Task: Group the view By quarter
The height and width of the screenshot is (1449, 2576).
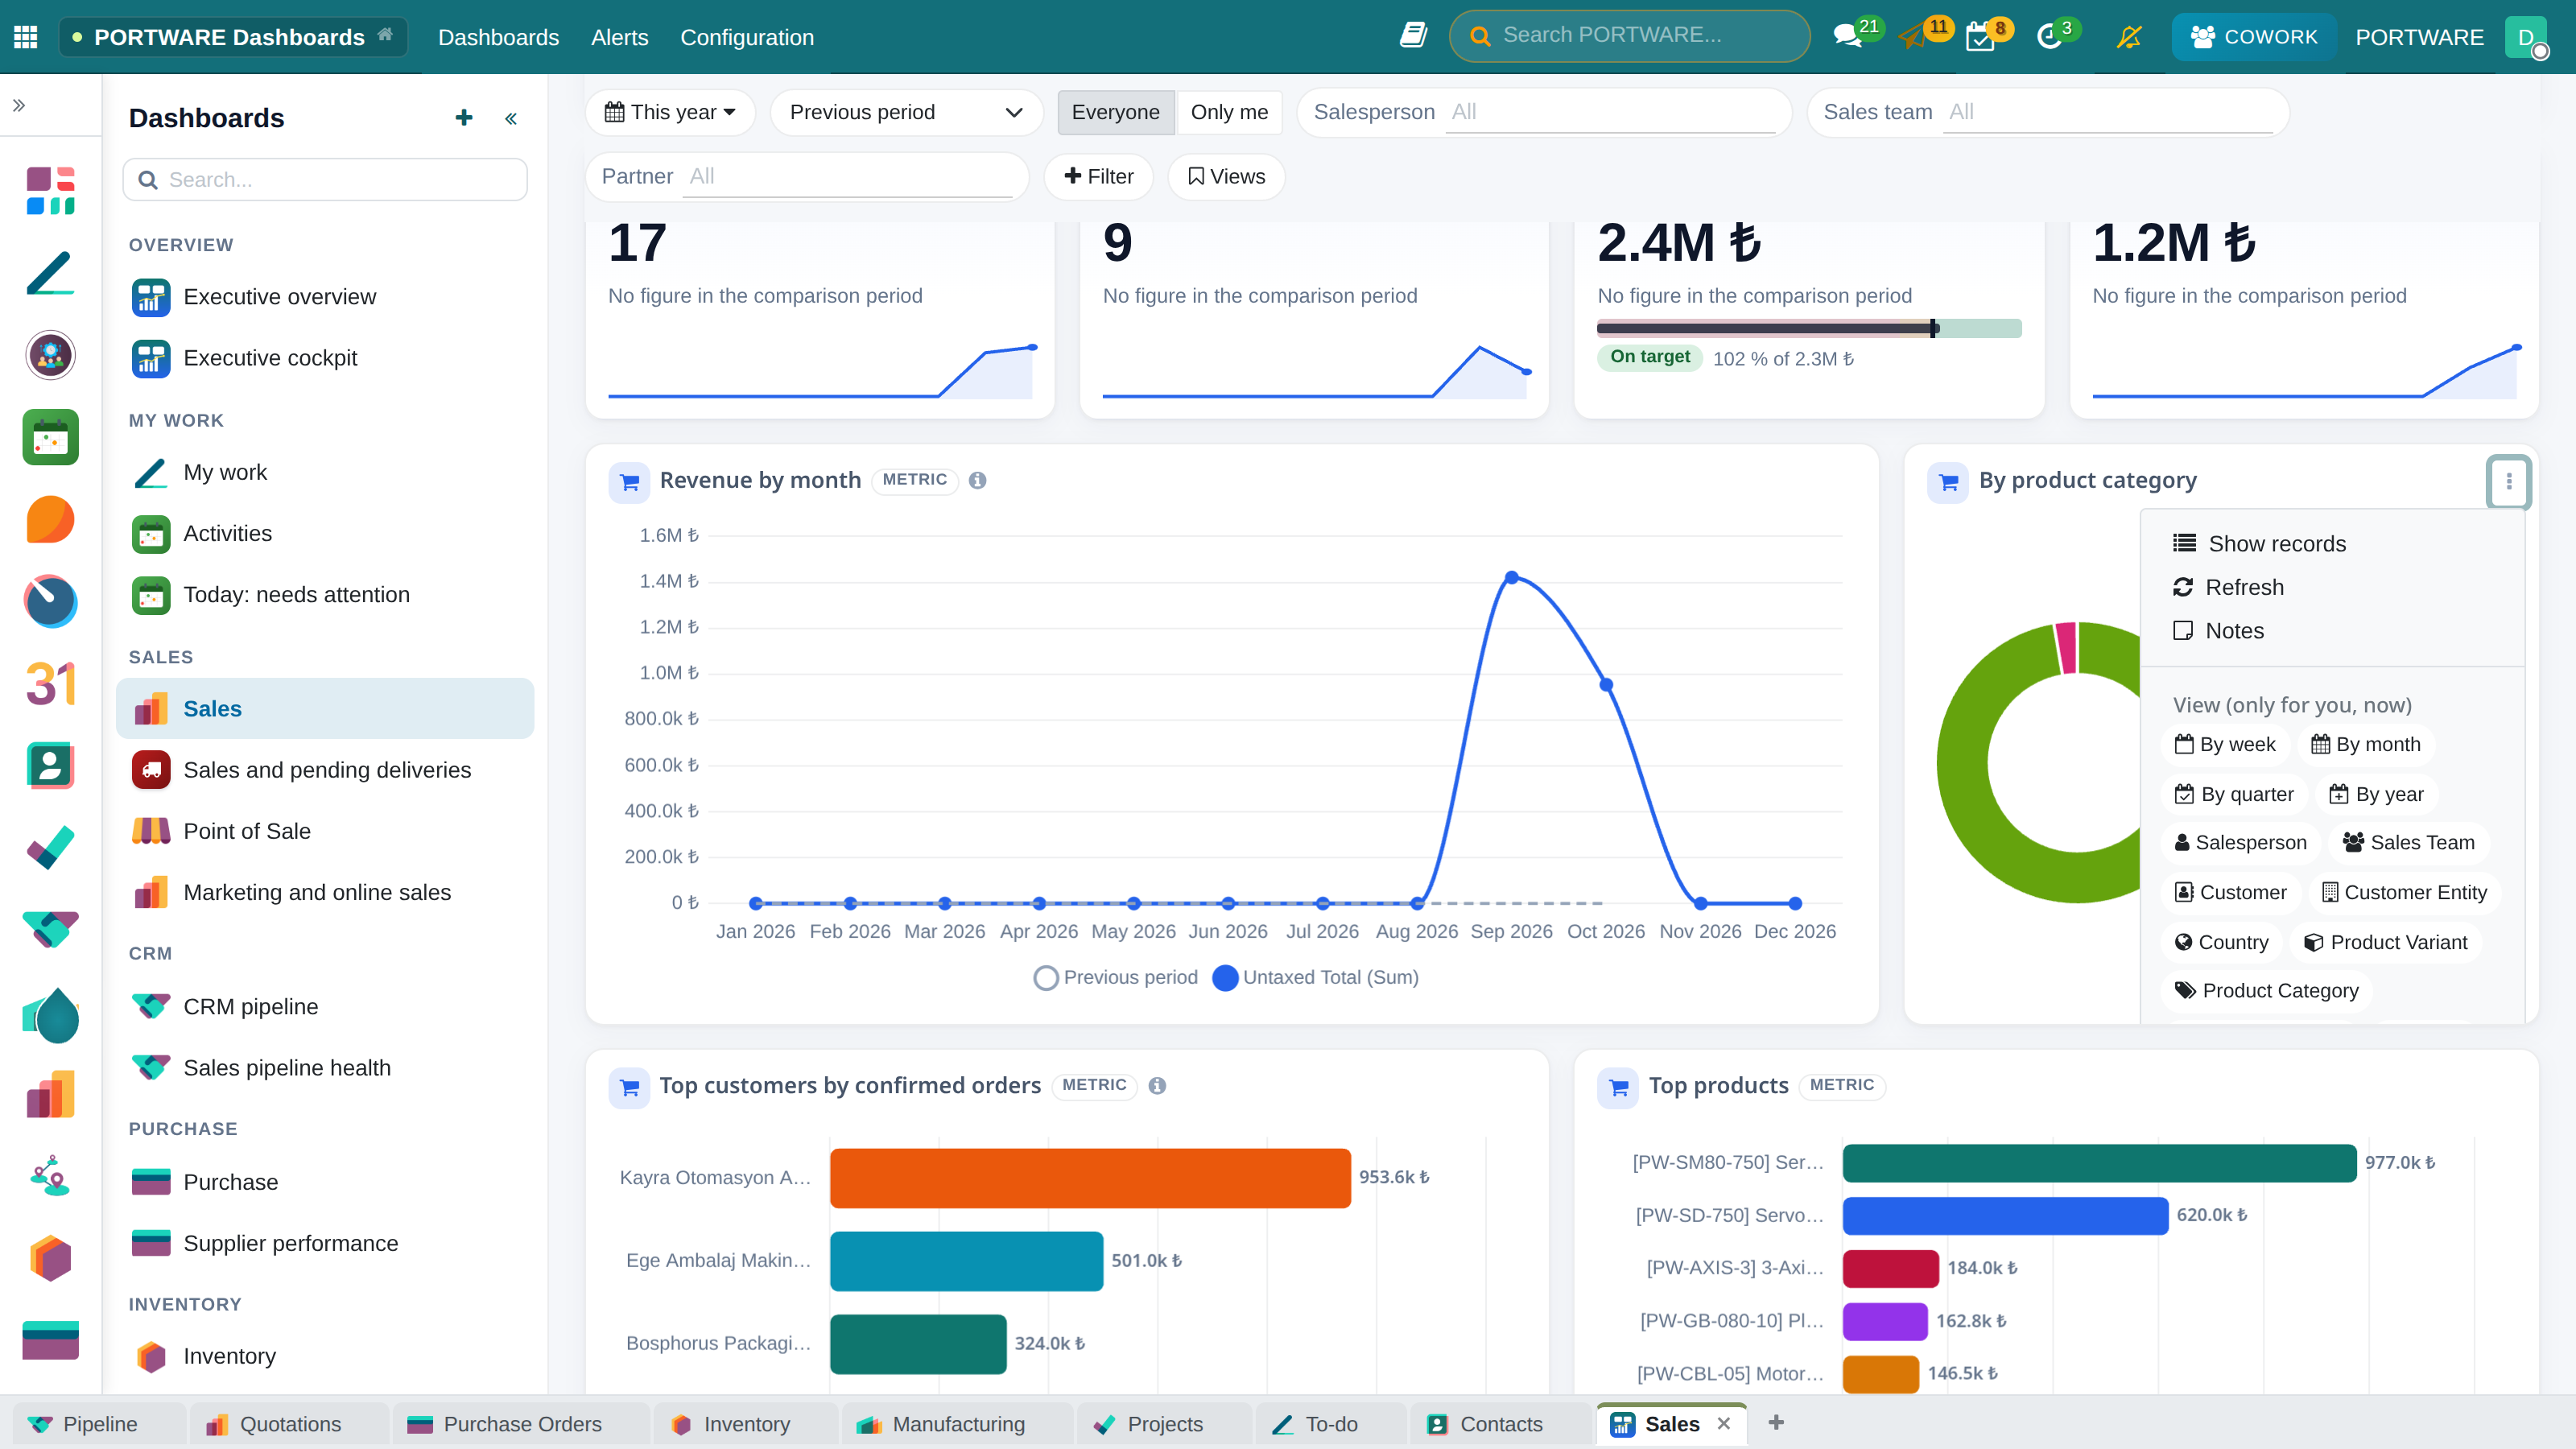Action: tap(2234, 794)
